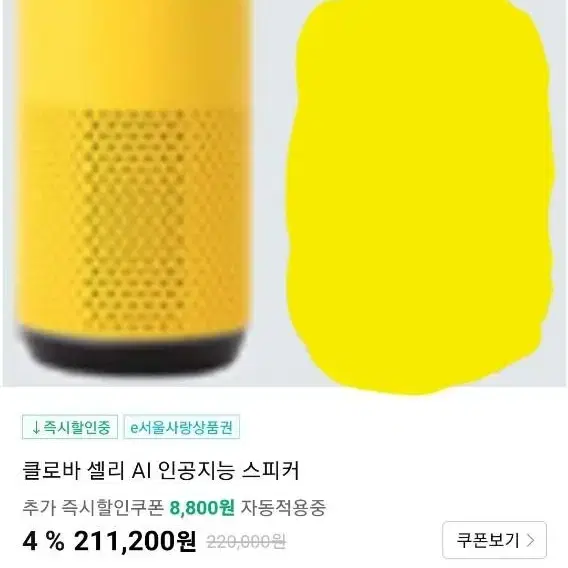
Task: Click the crossed-out 220,000원 original price
Action: click(246, 542)
